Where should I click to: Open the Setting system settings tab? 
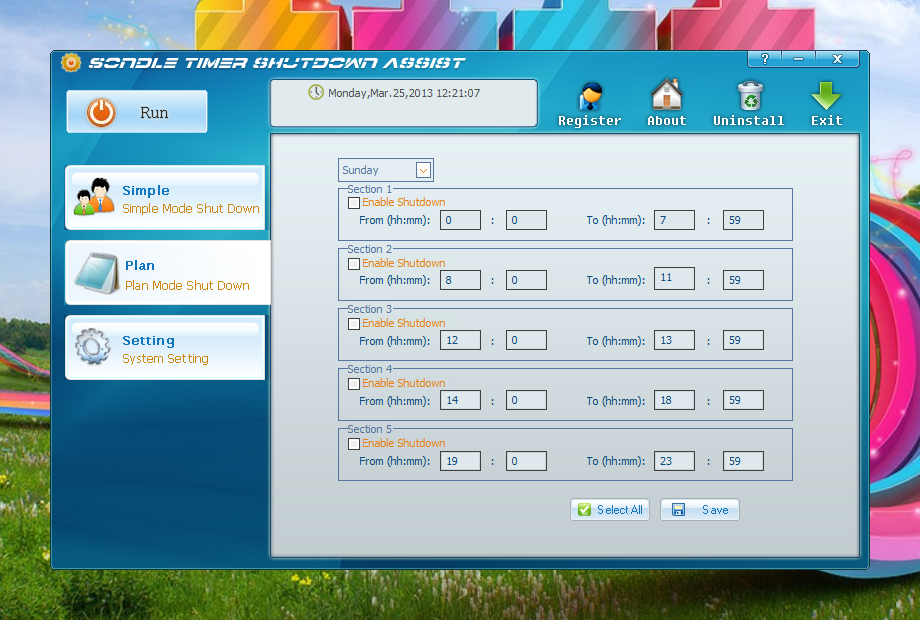click(166, 348)
